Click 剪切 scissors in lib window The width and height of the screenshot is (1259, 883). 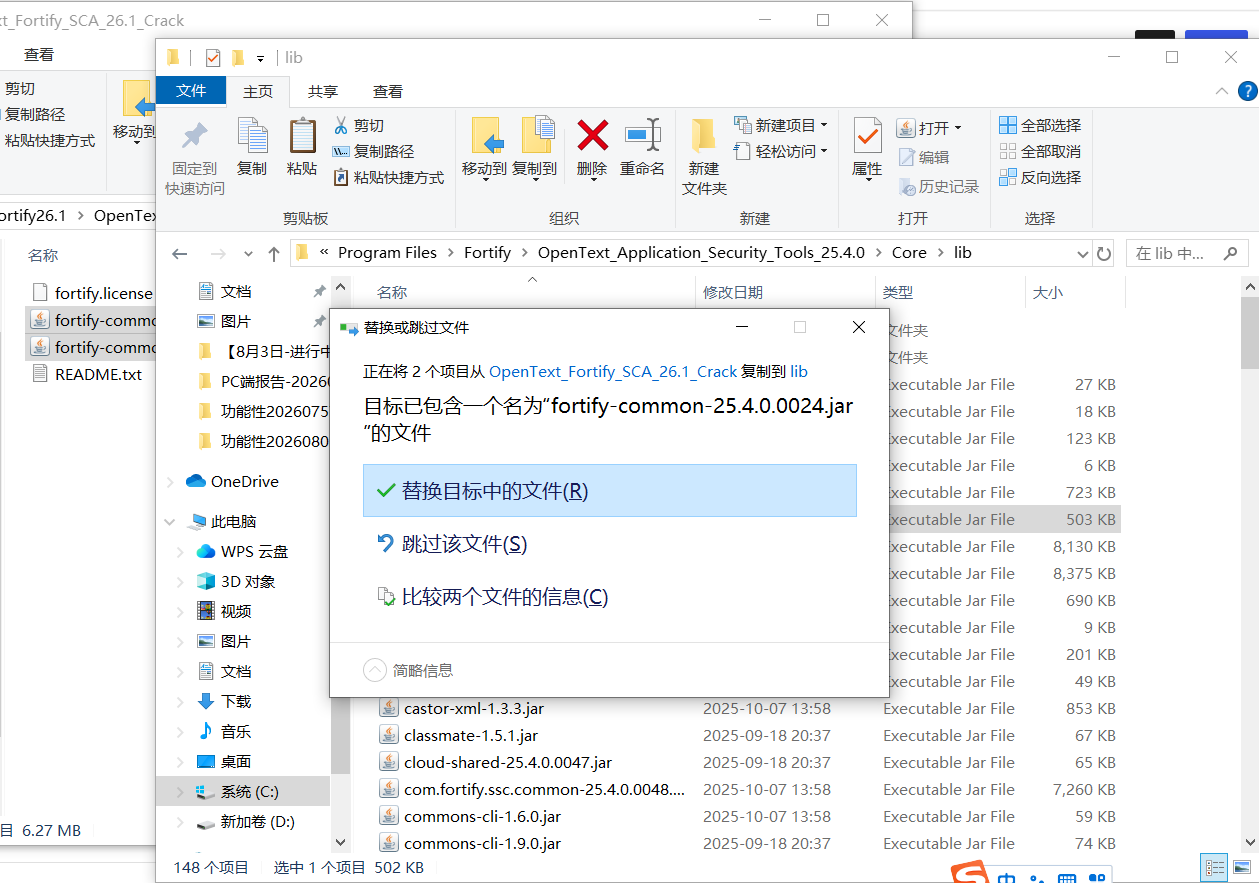359,125
